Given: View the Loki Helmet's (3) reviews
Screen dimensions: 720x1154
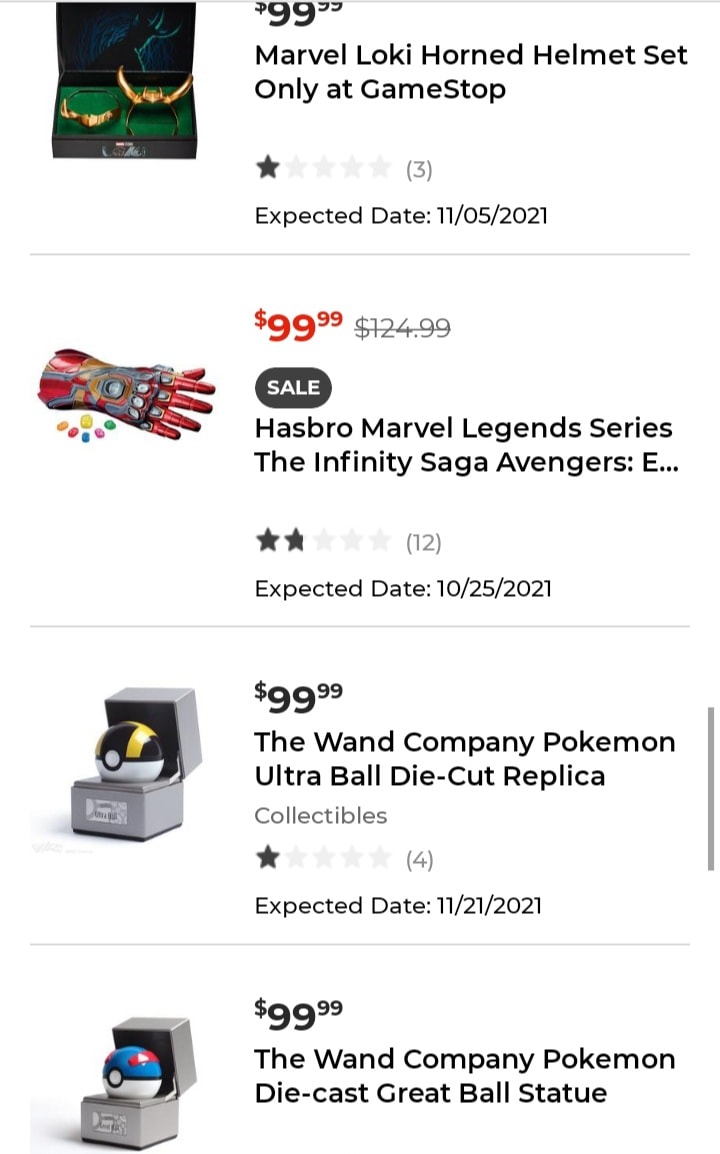Looking at the screenshot, I should (419, 169).
